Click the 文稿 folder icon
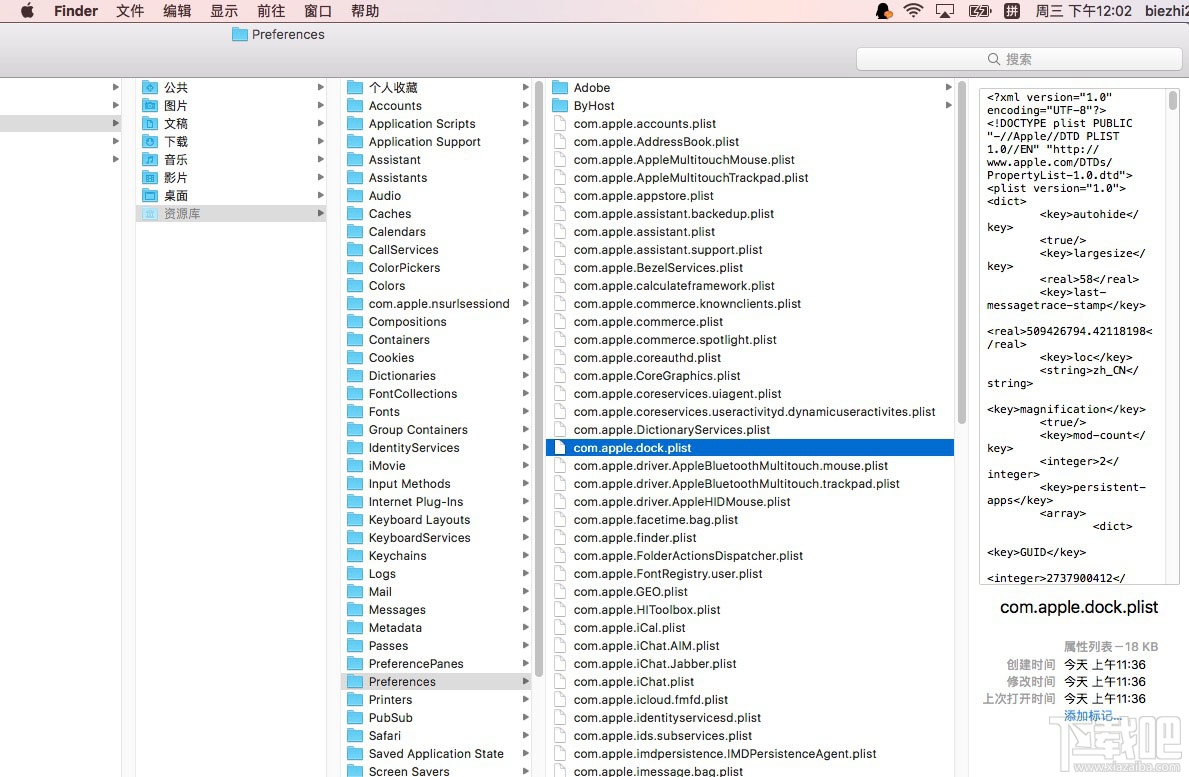The height and width of the screenshot is (777, 1189). point(150,124)
